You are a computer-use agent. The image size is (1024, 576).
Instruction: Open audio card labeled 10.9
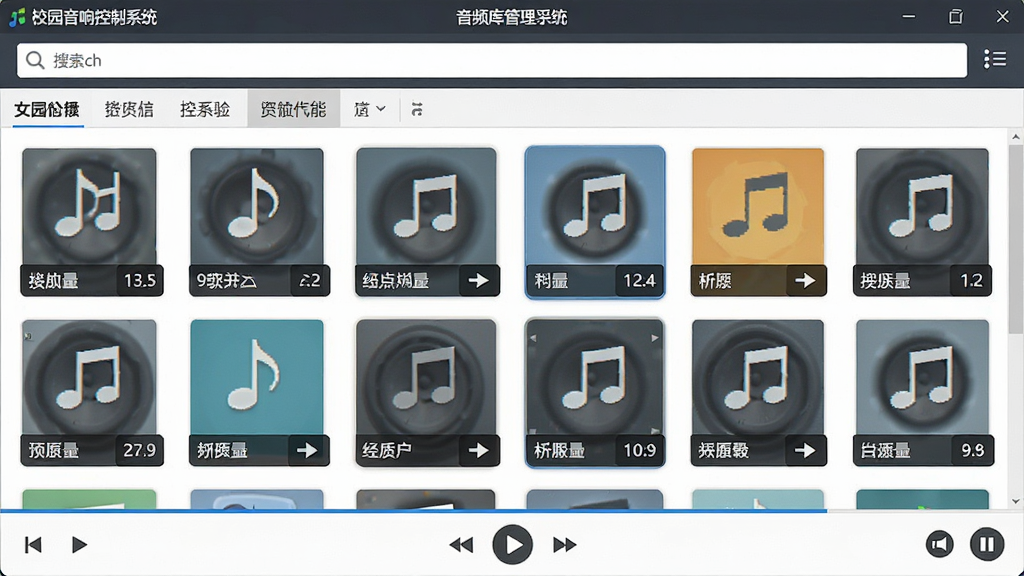click(x=595, y=392)
